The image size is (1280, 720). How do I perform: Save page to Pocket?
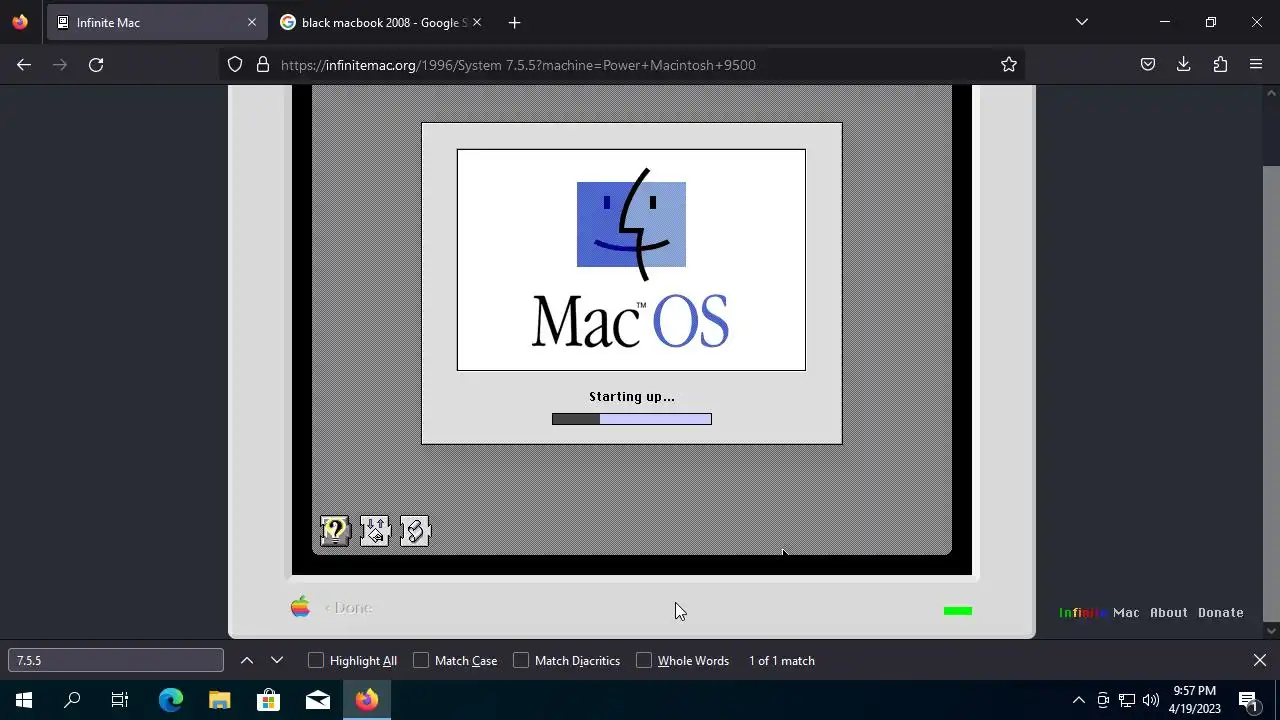point(1148,64)
